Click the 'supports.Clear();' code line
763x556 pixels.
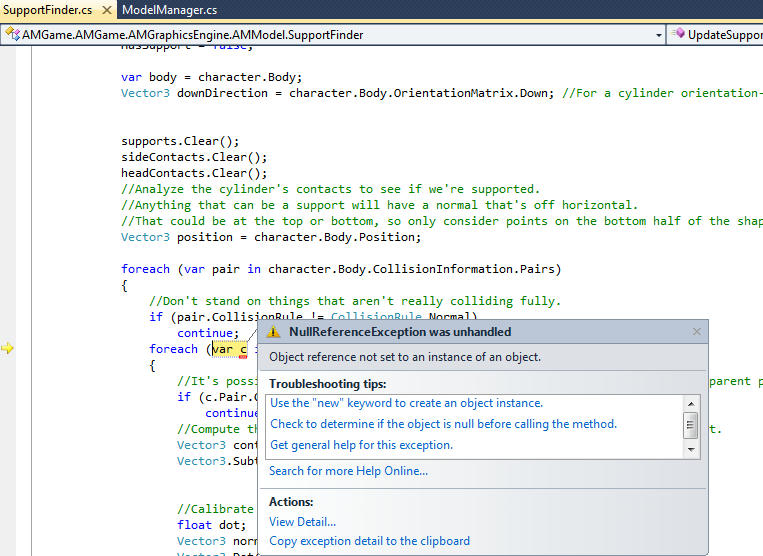coord(180,141)
